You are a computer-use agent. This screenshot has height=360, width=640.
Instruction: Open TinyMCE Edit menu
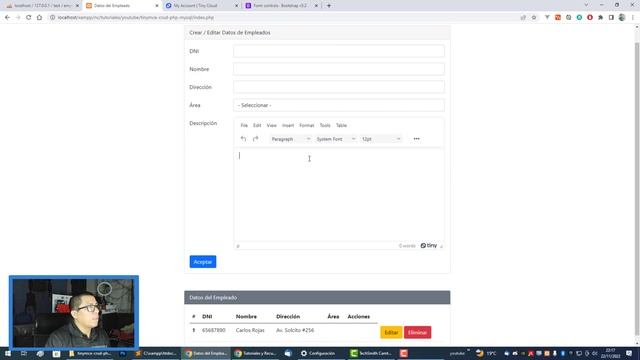[x=257, y=125]
